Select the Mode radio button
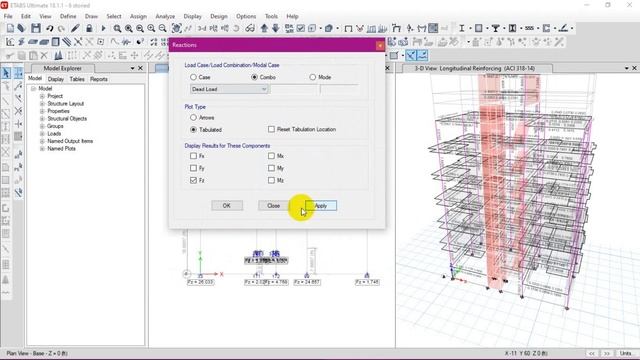The width and height of the screenshot is (640, 360). [313, 77]
